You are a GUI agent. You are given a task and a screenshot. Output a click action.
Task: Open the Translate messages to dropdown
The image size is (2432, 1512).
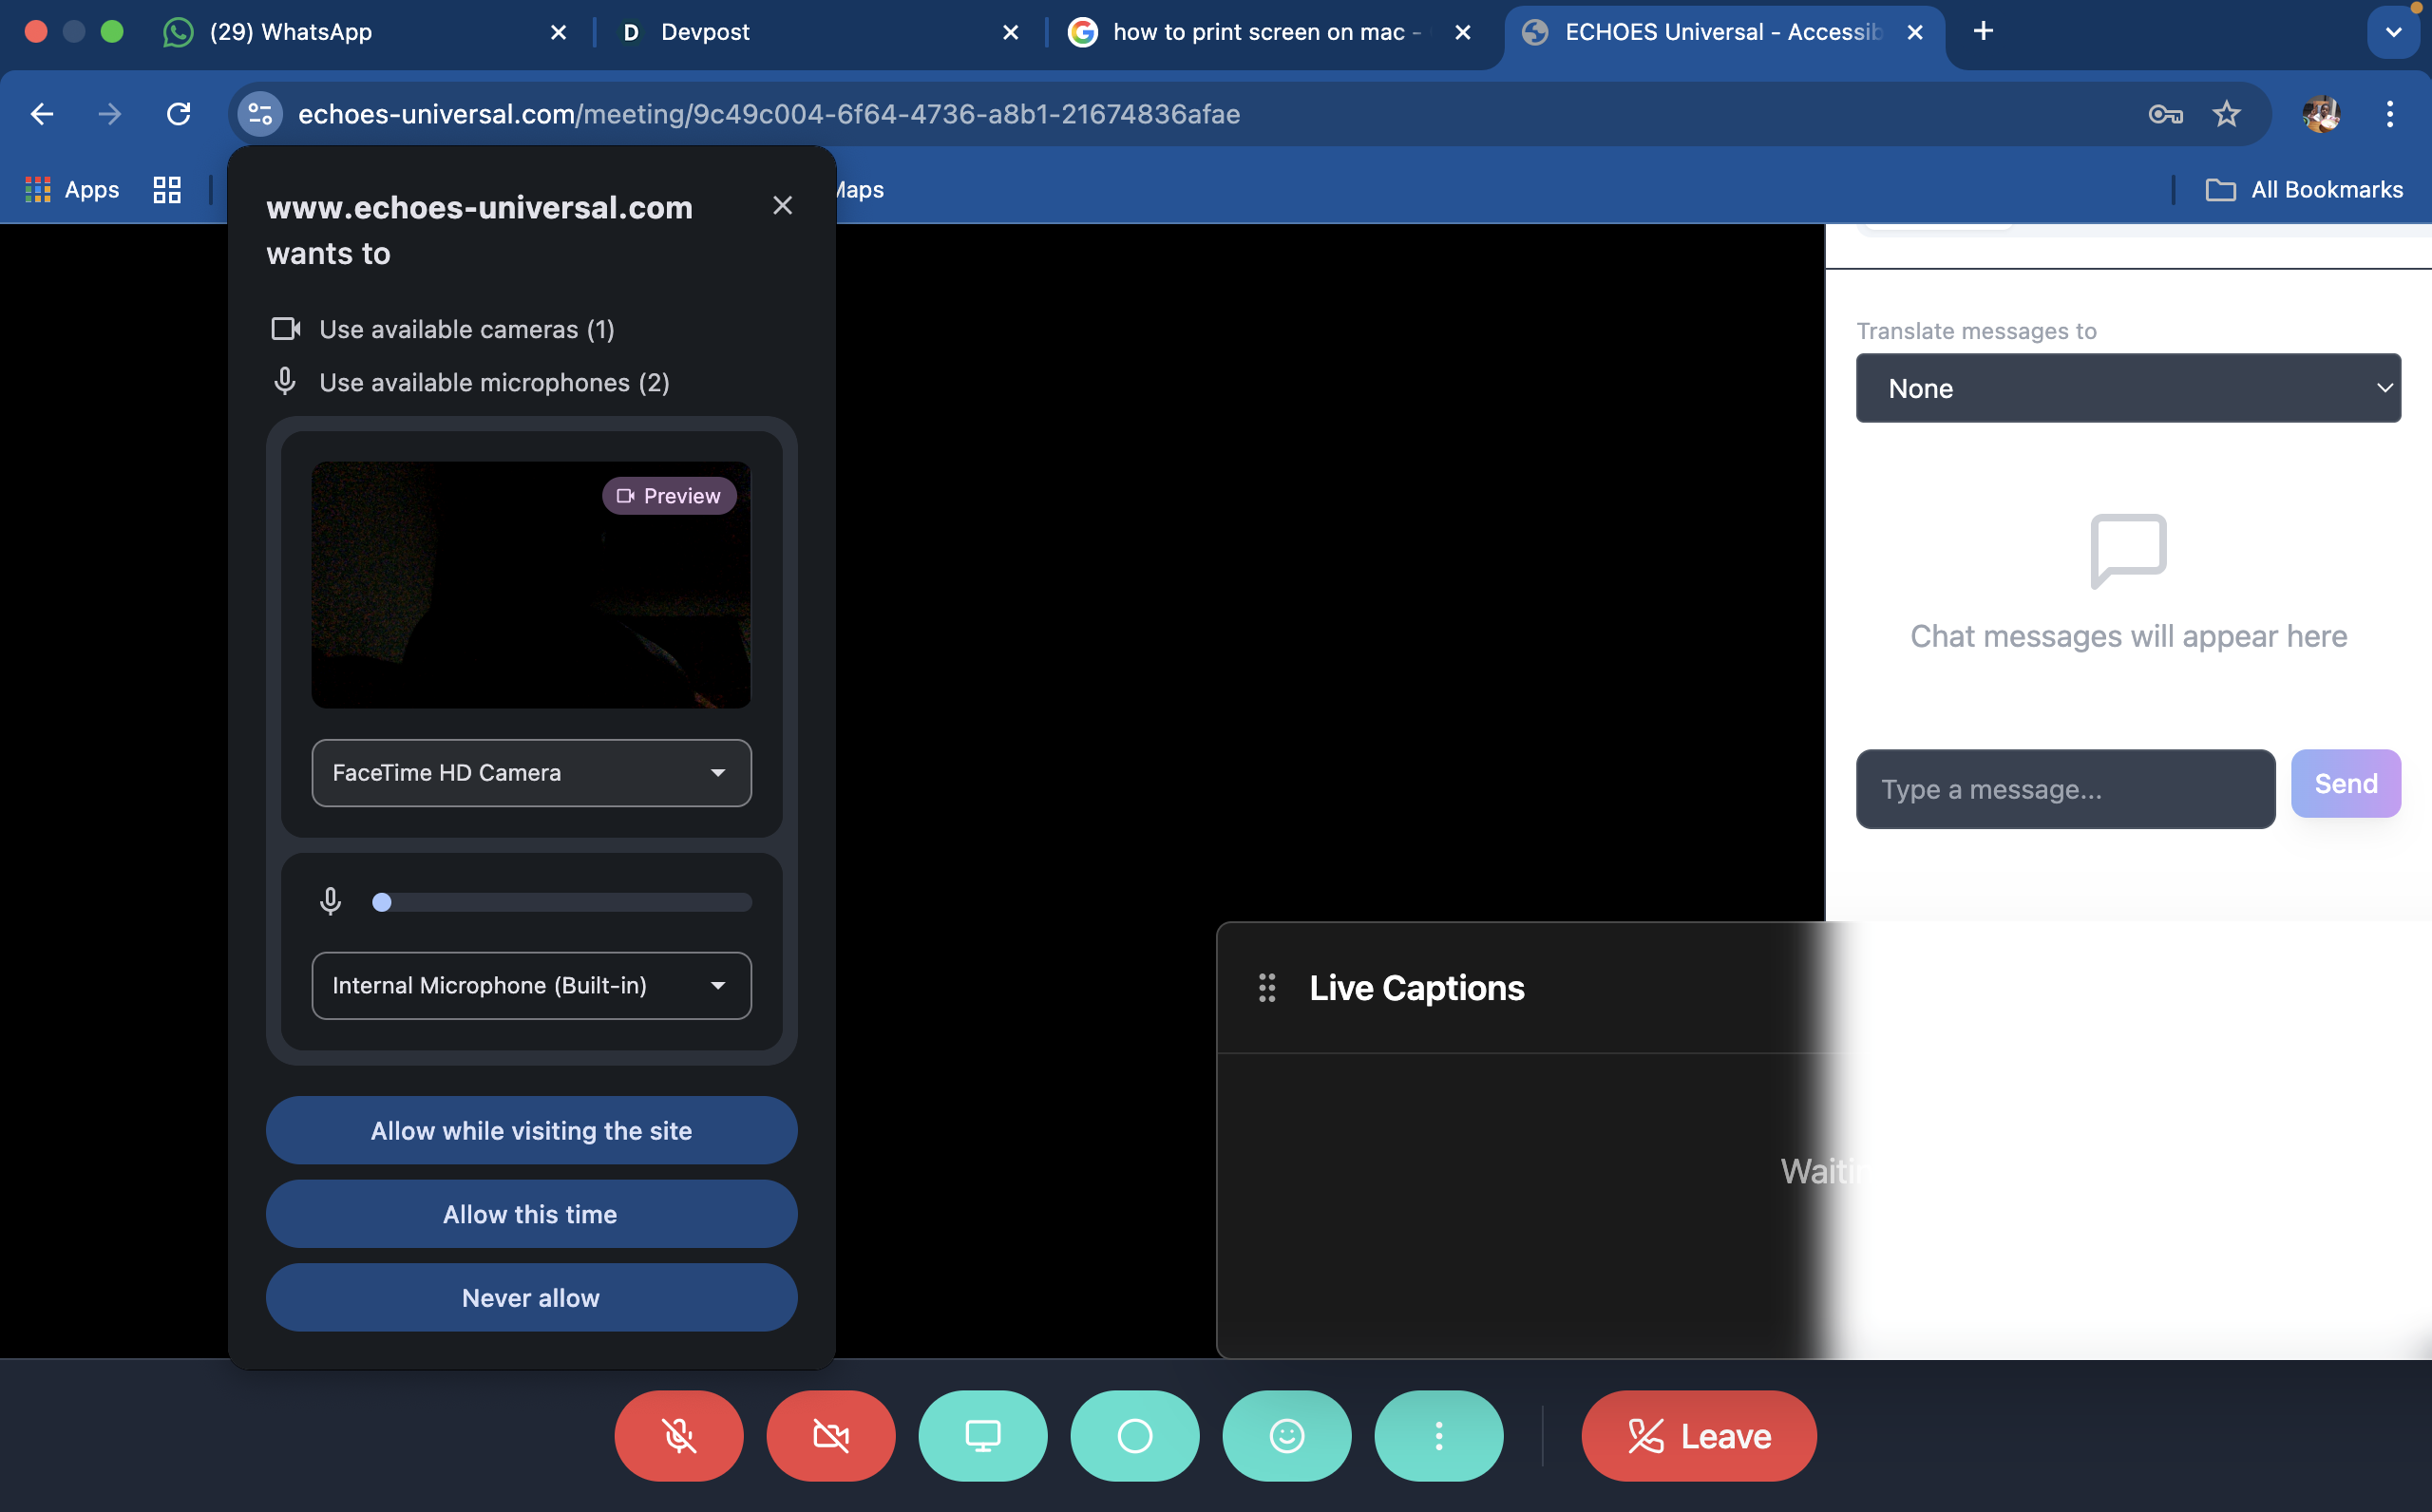(x=2128, y=388)
